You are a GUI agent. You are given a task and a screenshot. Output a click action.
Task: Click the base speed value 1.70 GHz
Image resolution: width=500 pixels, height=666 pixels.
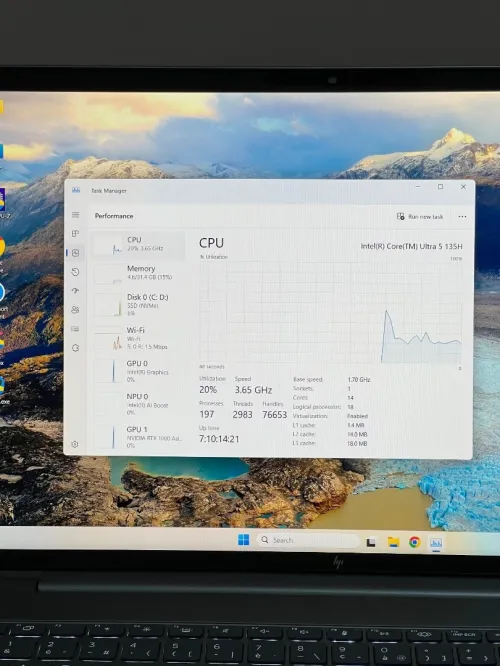(359, 379)
